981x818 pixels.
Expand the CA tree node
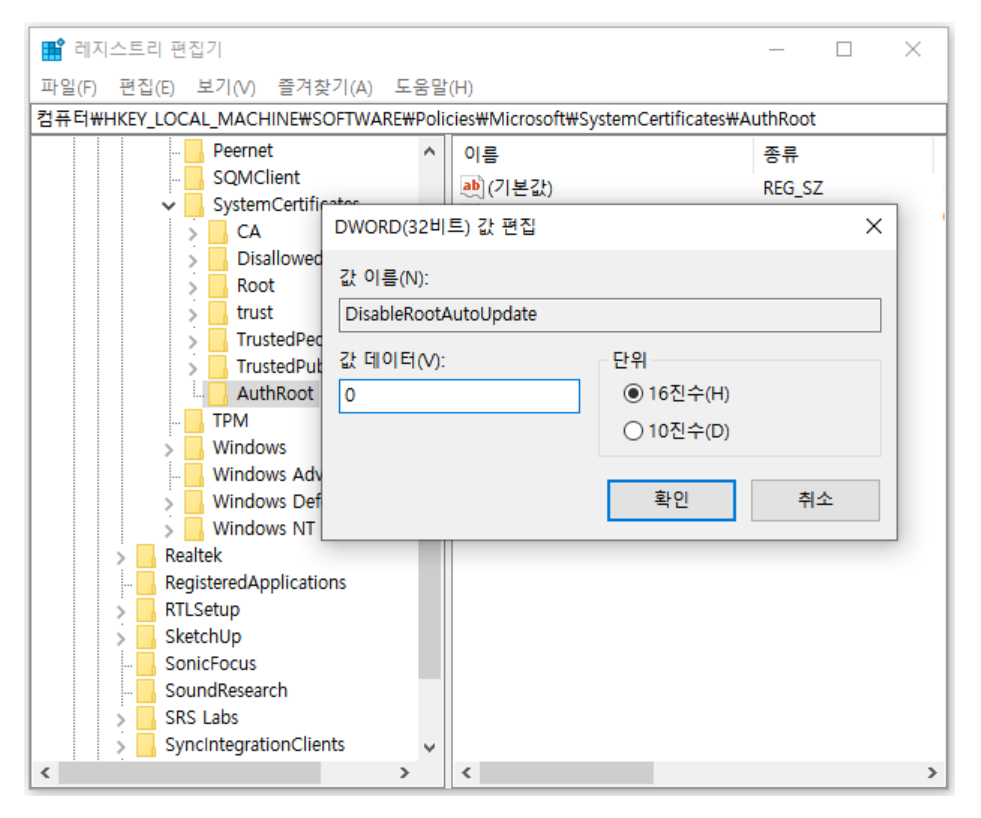pyautogui.click(x=193, y=233)
